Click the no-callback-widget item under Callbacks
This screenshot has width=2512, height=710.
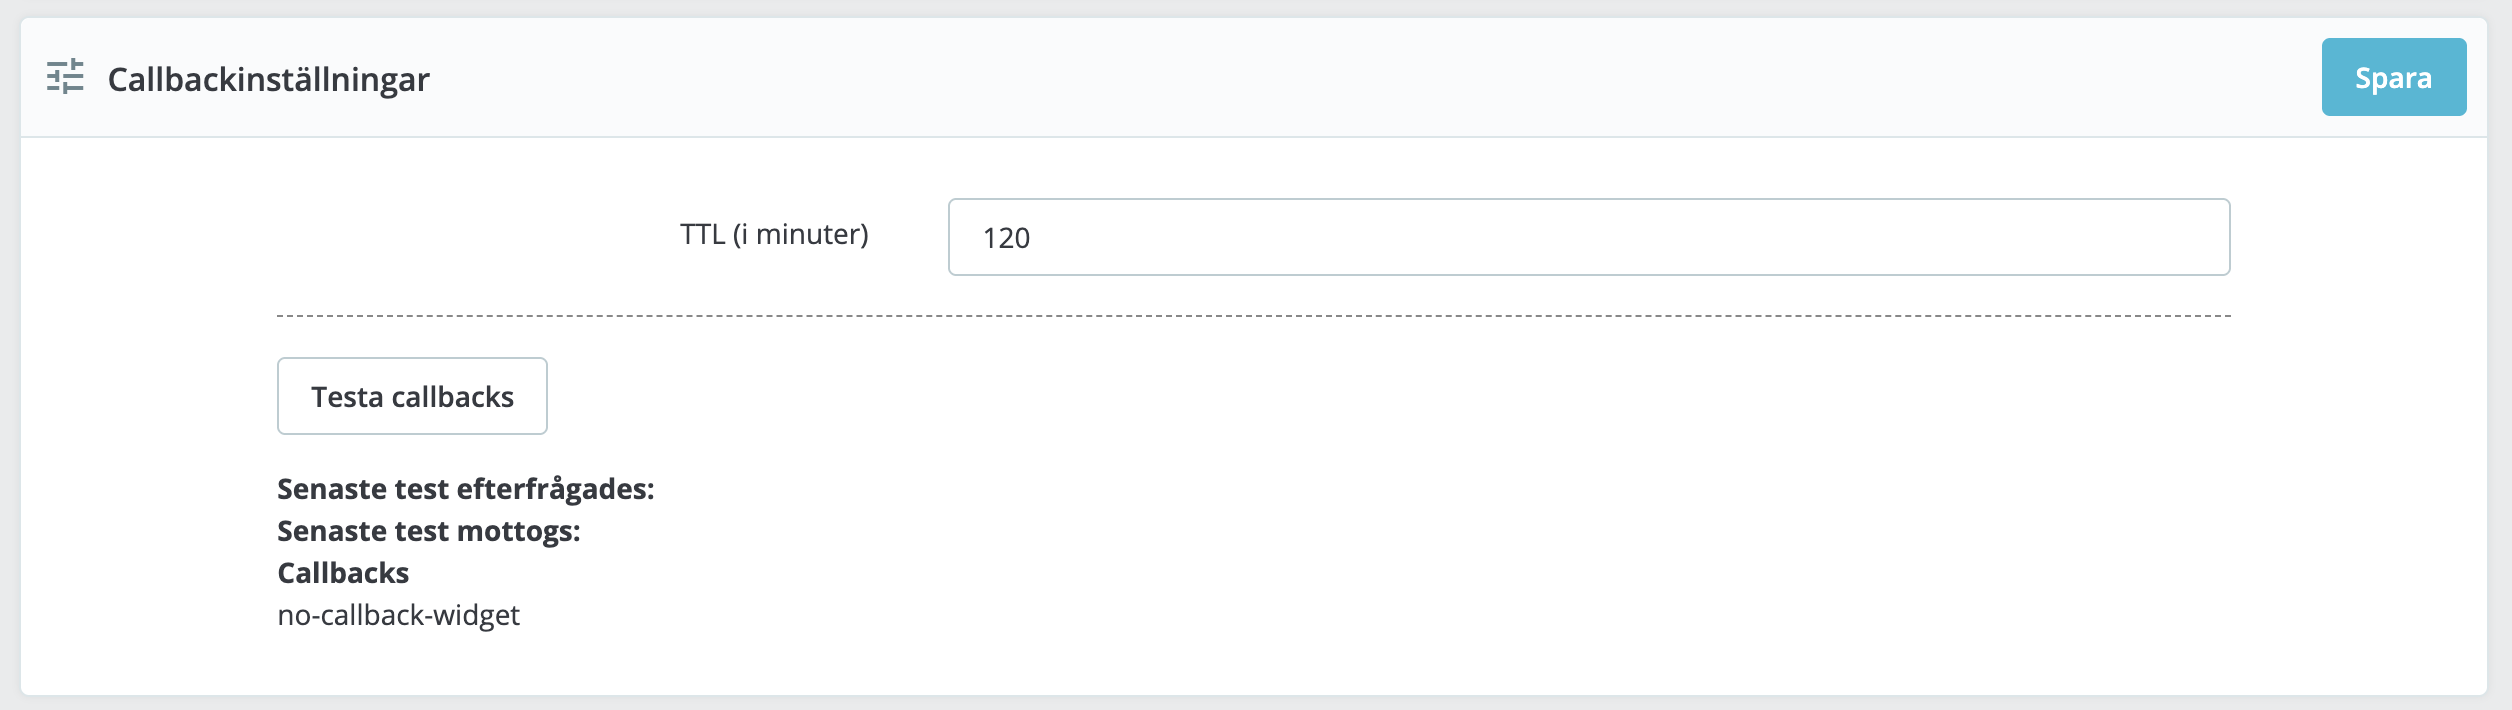pyautogui.click(x=399, y=615)
